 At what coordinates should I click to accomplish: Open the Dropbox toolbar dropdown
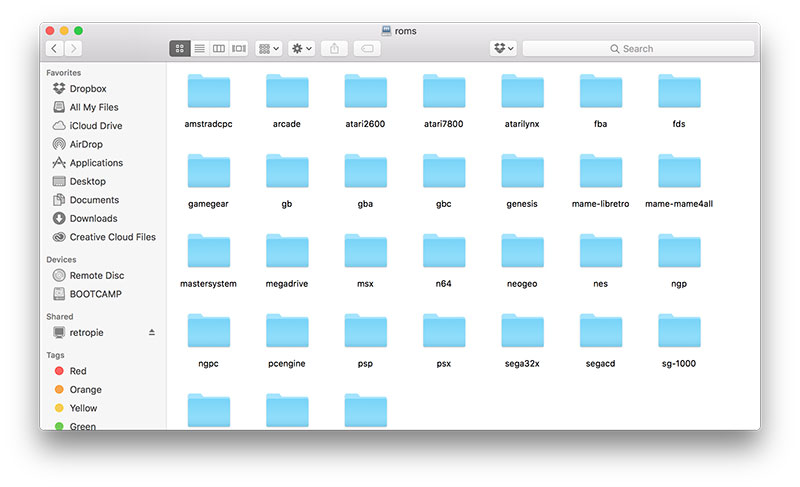(503, 48)
